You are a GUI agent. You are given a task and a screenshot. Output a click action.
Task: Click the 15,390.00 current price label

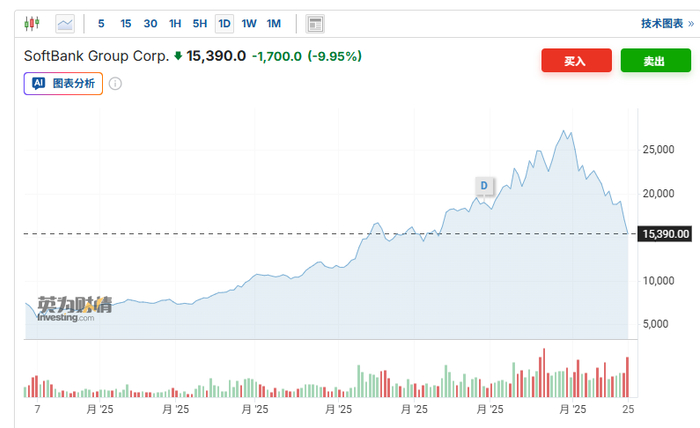664,234
